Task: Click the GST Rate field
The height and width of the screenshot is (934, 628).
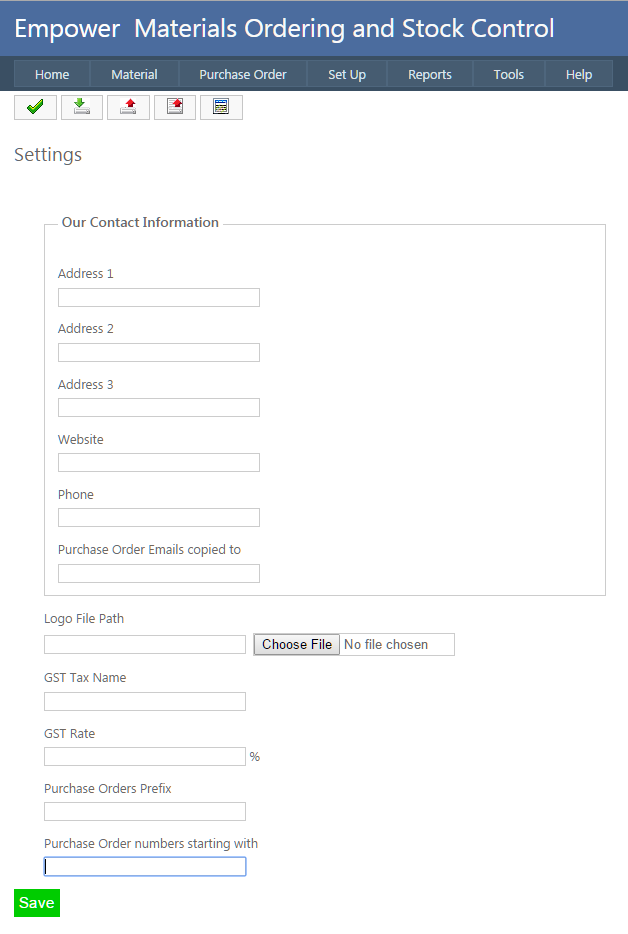Action: pyautogui.click(x=145, y=757)
